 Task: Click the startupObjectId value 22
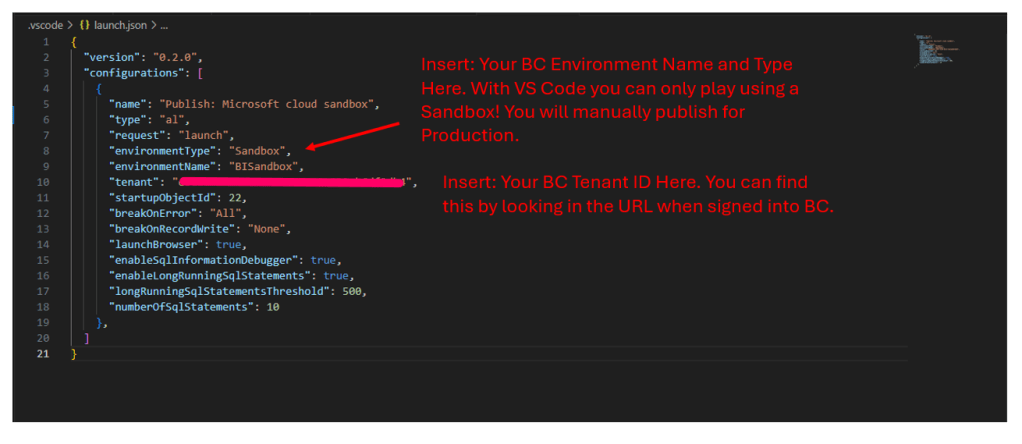coord(235,198)
